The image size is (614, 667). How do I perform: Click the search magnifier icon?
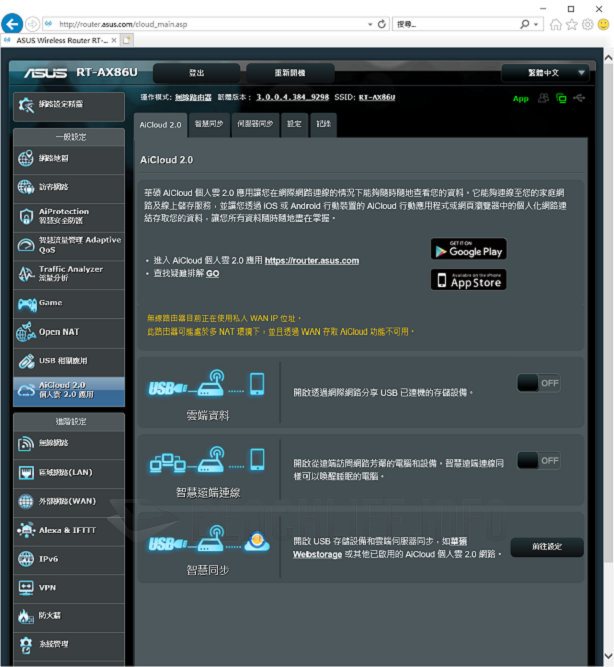(525, 24)
